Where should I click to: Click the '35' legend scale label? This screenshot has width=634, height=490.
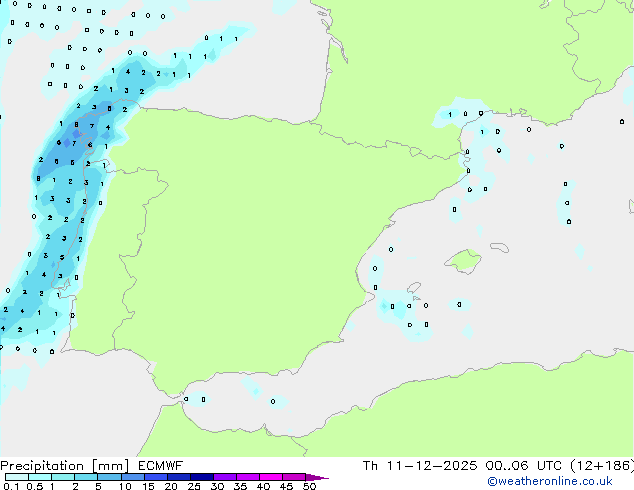pyautogui.click(x=240, y=486)
